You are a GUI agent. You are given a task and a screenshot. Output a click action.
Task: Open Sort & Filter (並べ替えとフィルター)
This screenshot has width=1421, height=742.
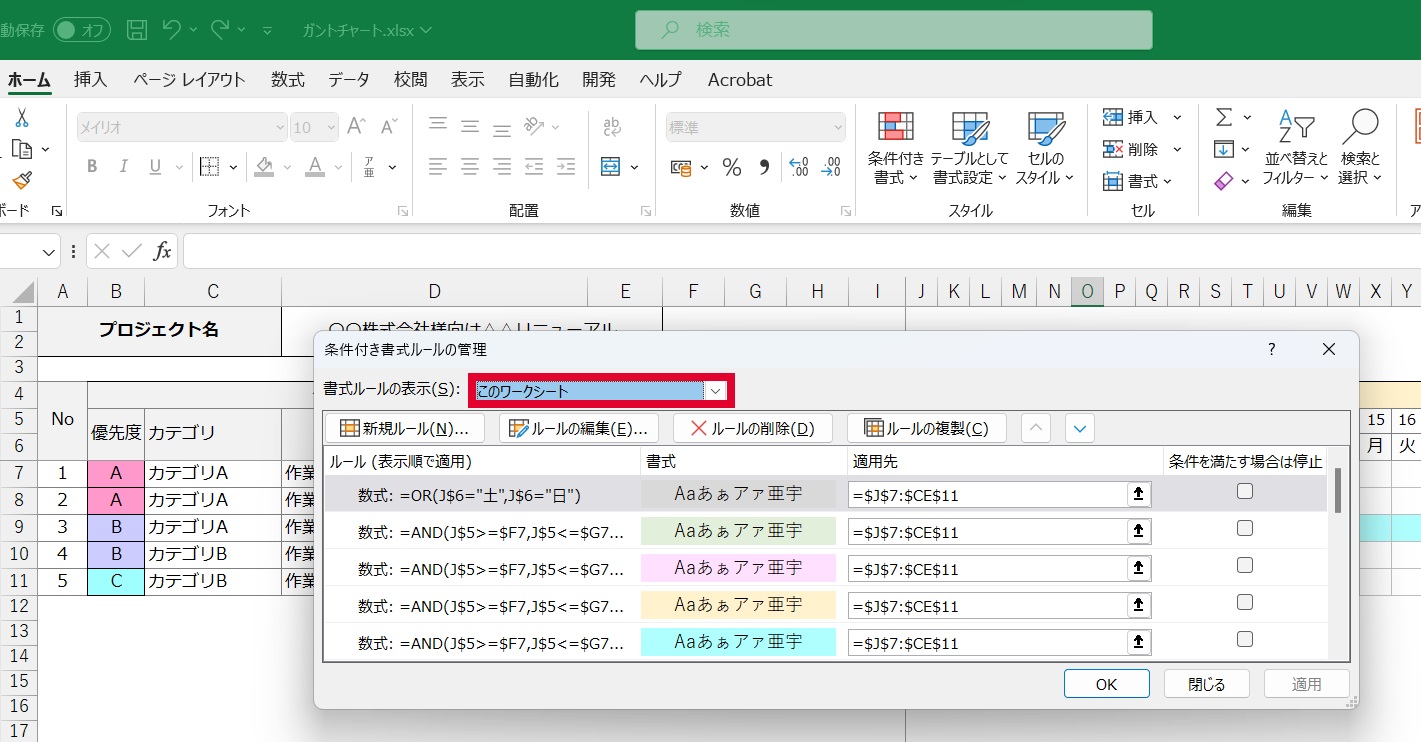point(1296,148)
